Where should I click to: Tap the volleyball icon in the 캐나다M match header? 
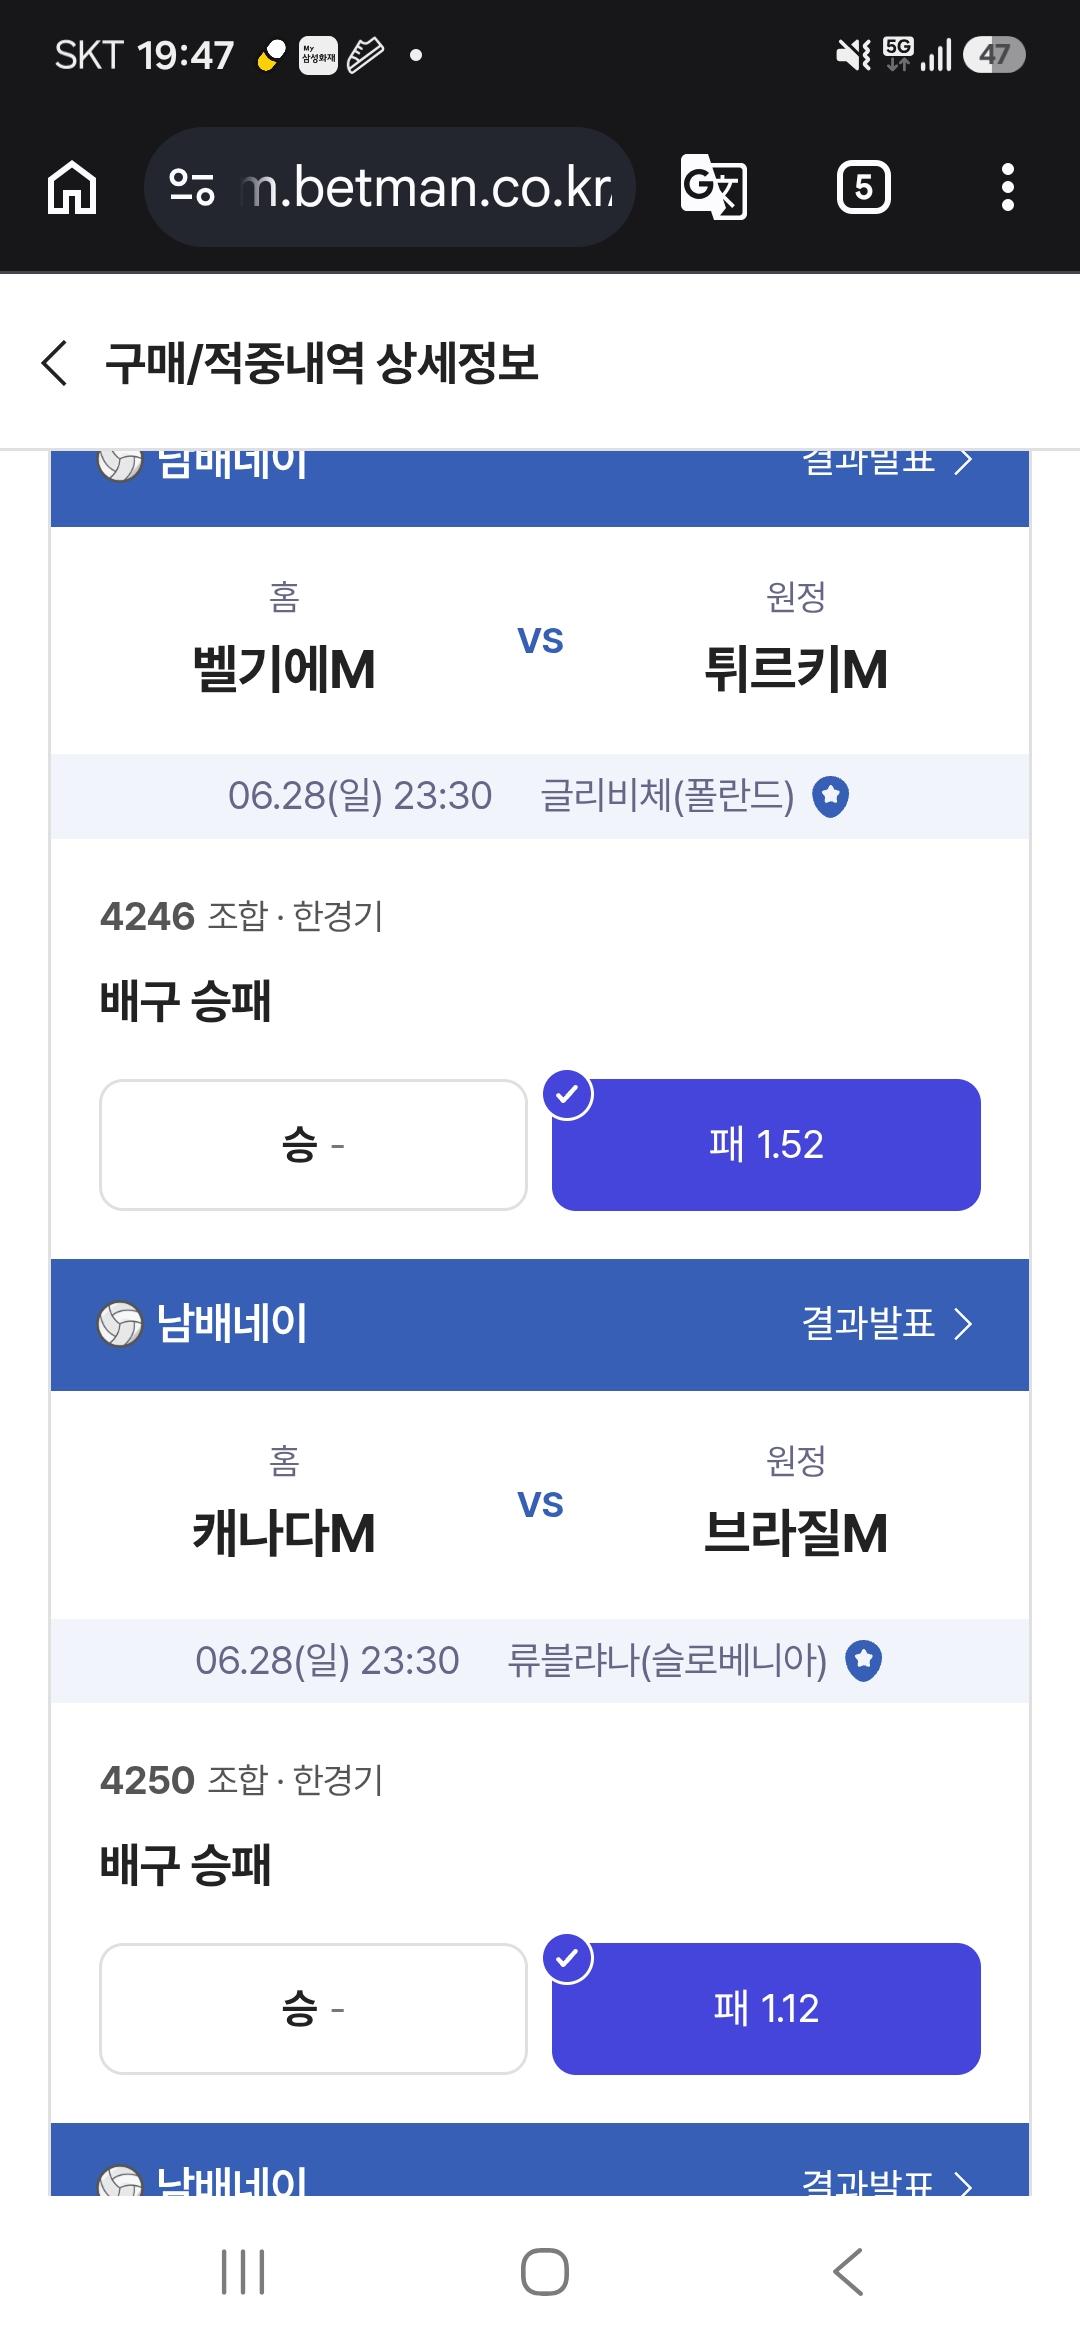pyautogui.click(x=120, y=1324)
